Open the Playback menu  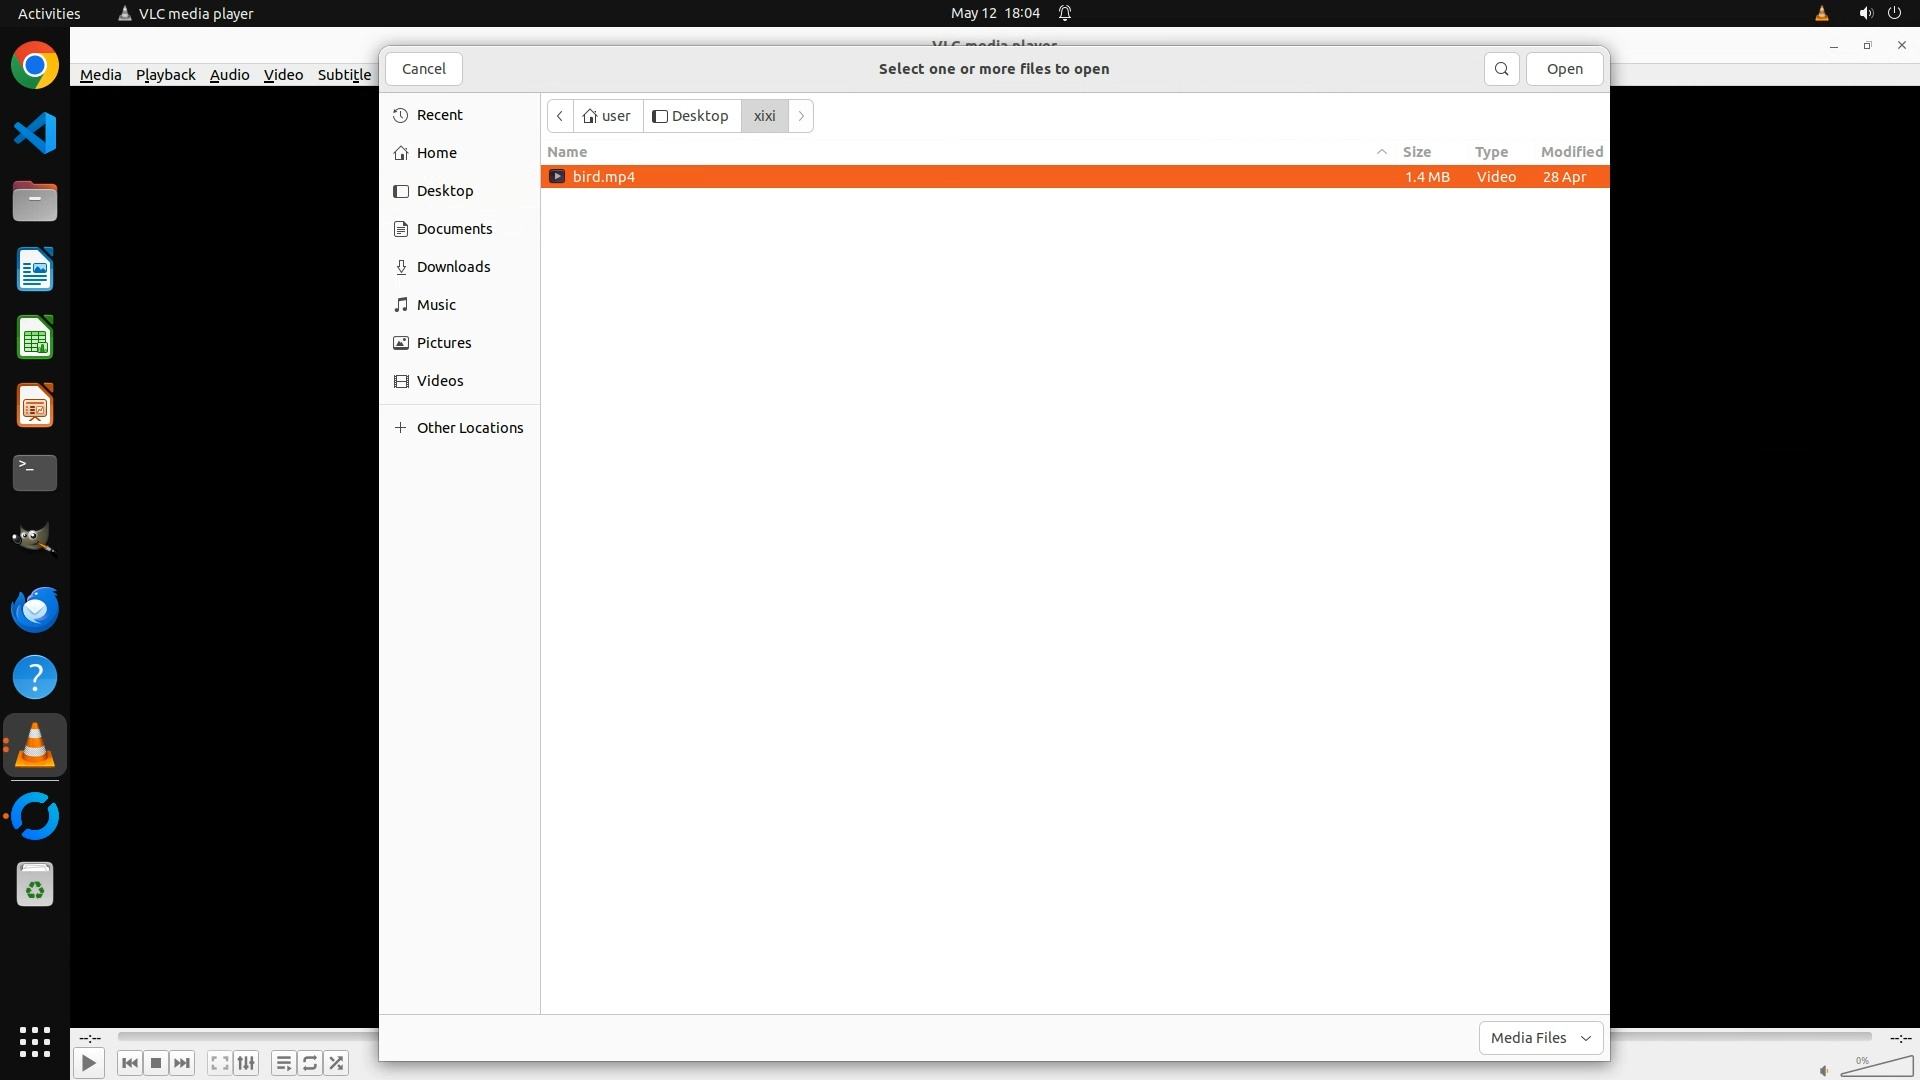(x=165, y=75)
